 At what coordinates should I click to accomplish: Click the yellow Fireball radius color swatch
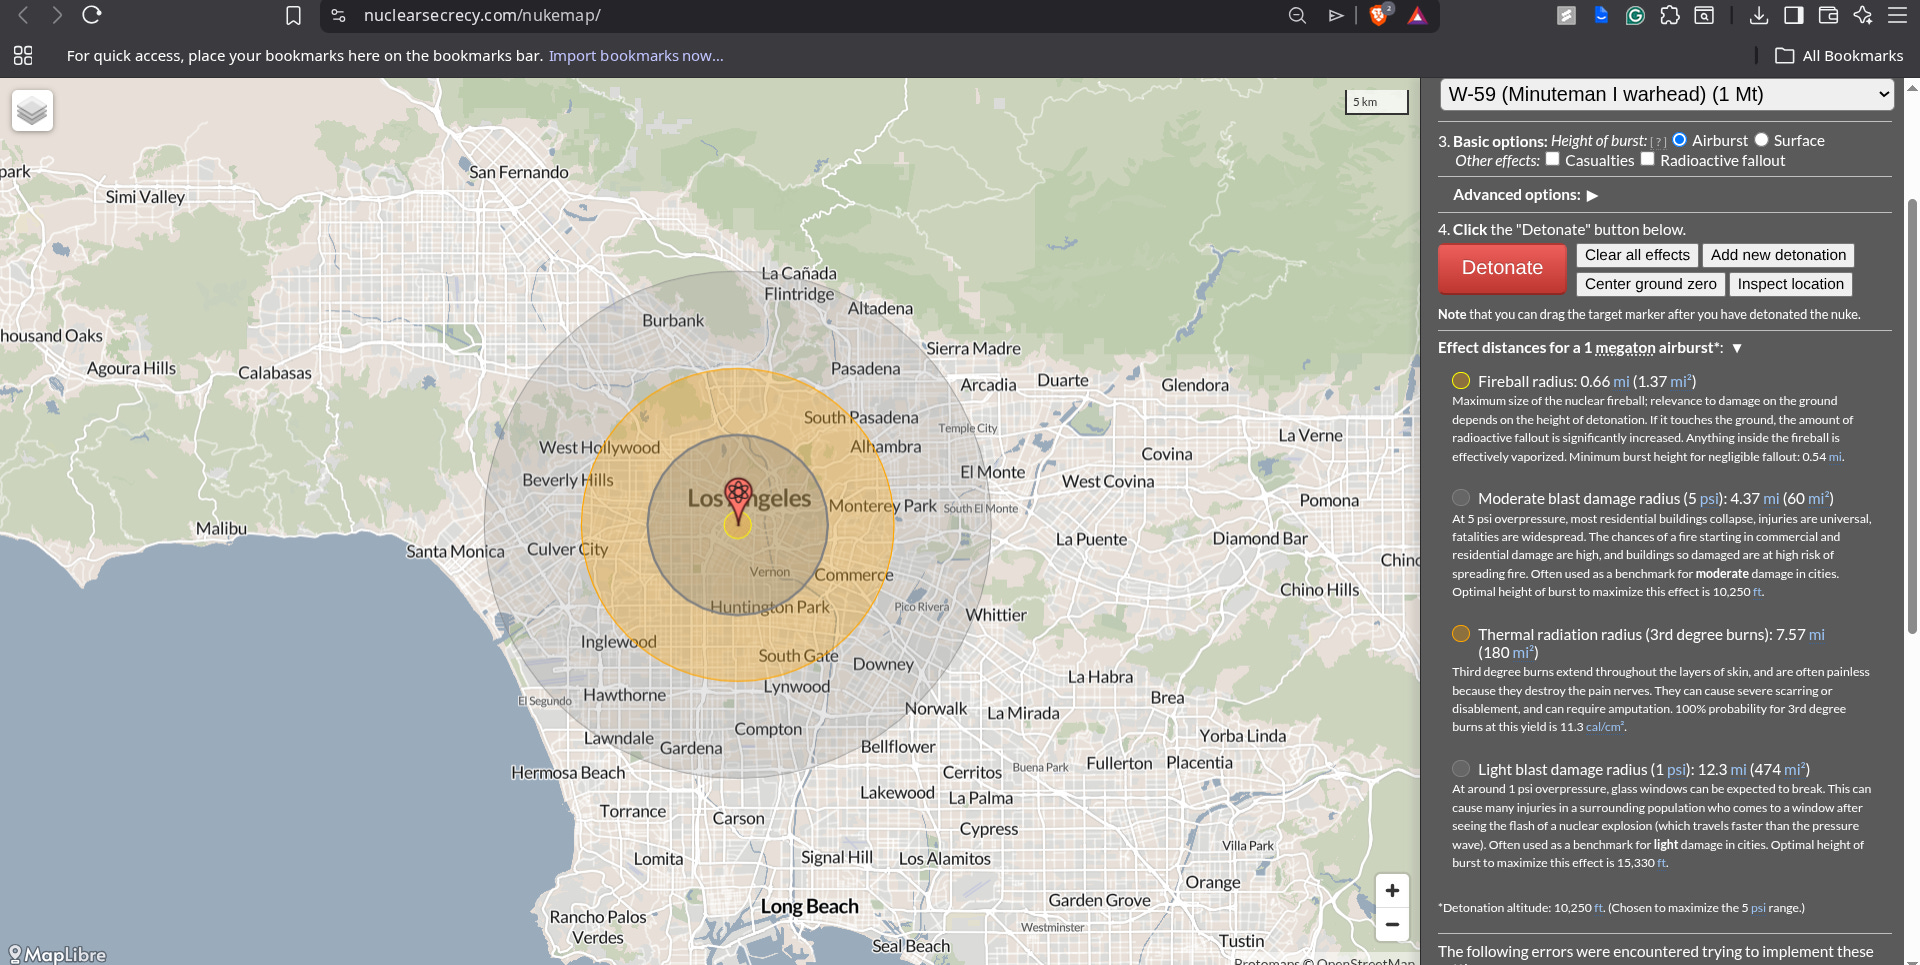[1461, 381]
